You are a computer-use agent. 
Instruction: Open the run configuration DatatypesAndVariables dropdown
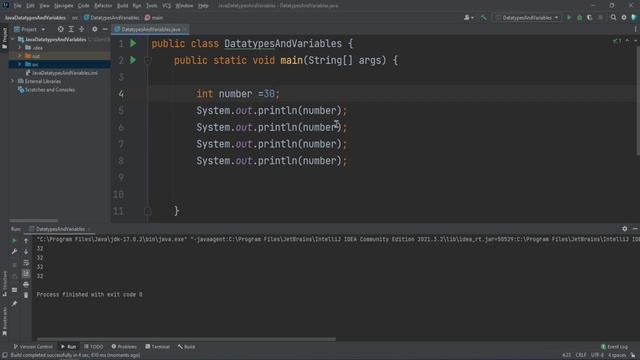527,18
